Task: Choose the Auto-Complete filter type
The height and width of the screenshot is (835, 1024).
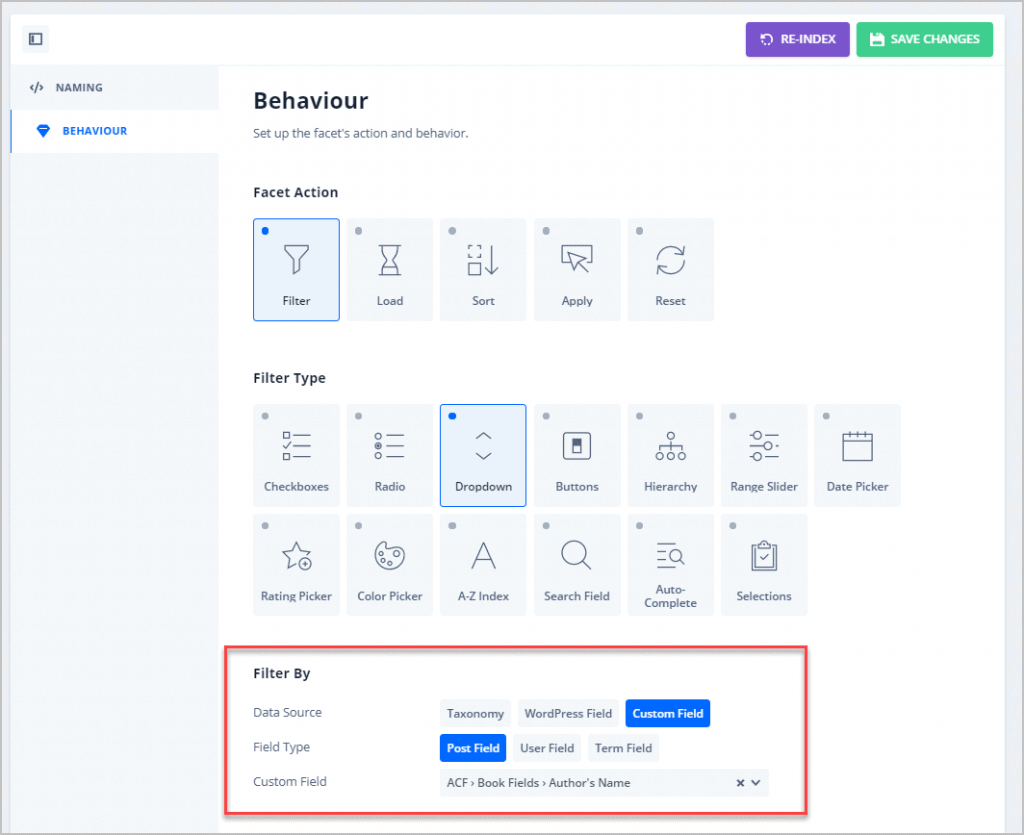Action: [670, 564]
